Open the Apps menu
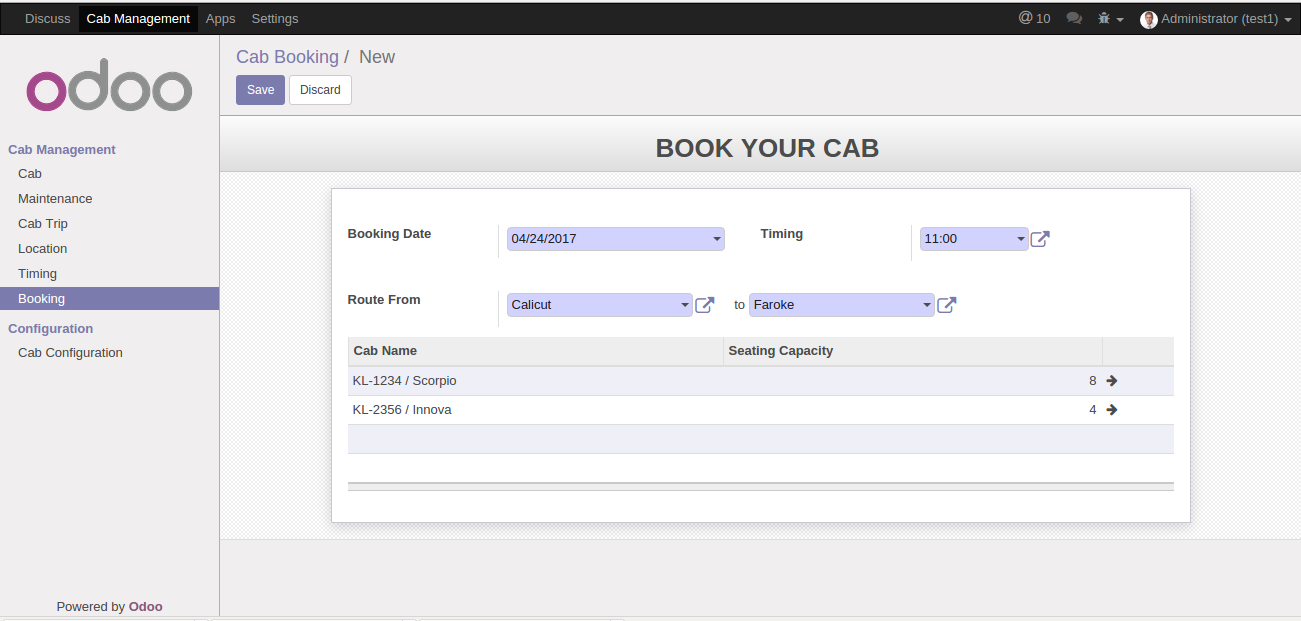 pyautogui.click(x=220, y=18)
